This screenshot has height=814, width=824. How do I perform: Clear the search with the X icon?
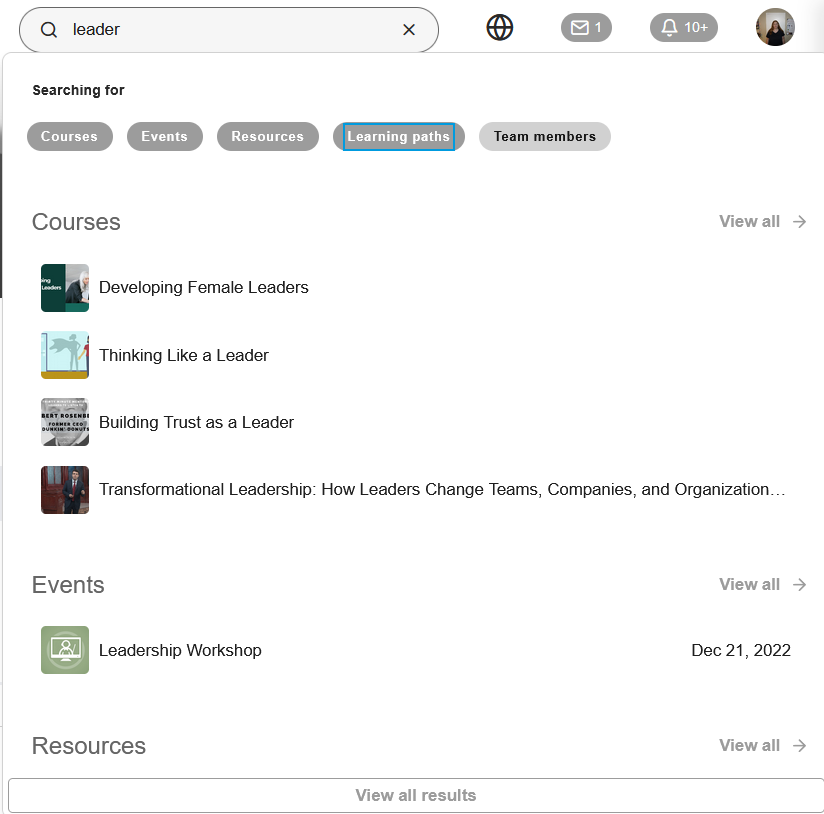(408, 29)
